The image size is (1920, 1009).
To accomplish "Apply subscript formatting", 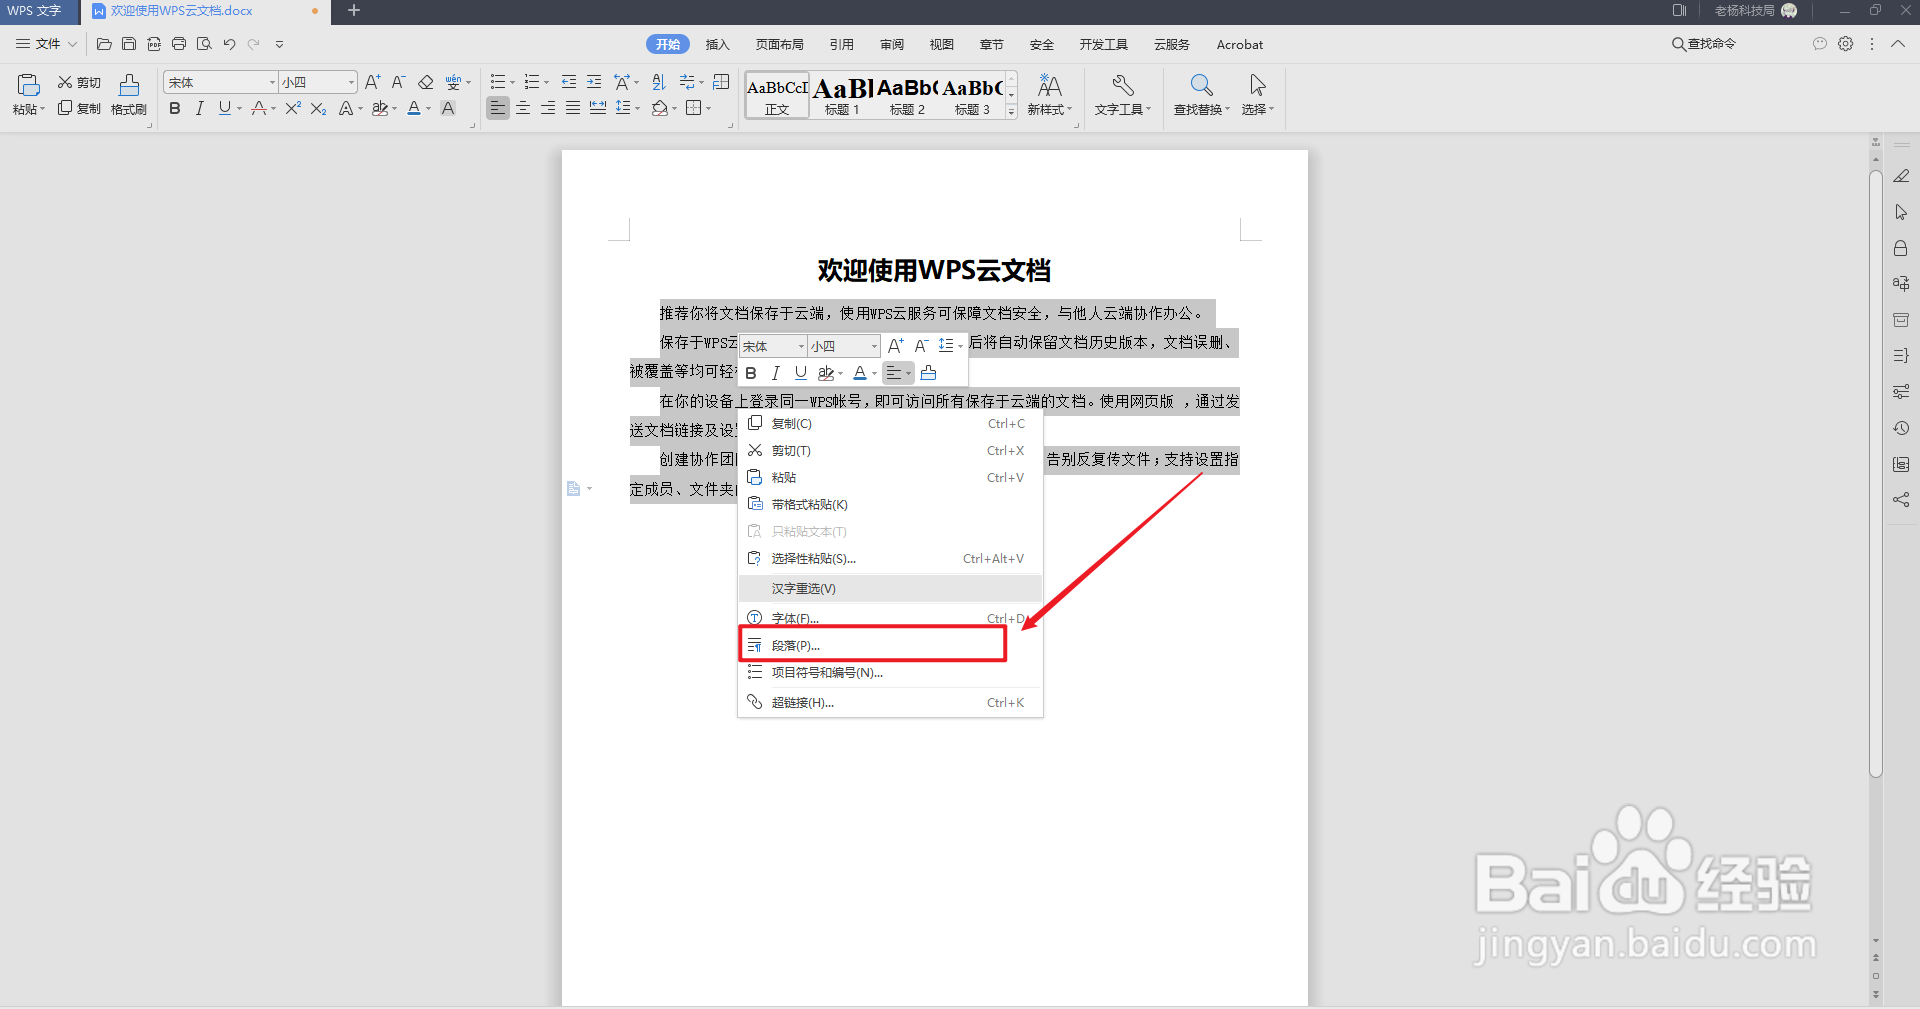I will [x=318, y=108].
